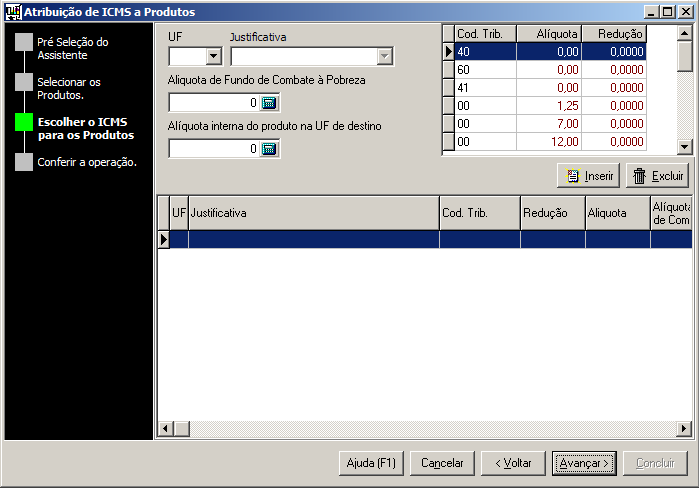Click the scroll down arrow of tax code grid
Viewport: 699px width, 488px height.
click(x=684, y=146)
